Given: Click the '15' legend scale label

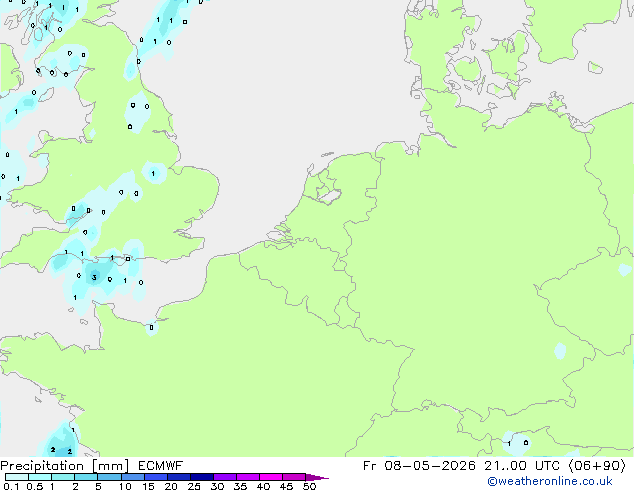Looking at the screenshot, I should click(x=148, y=486).
